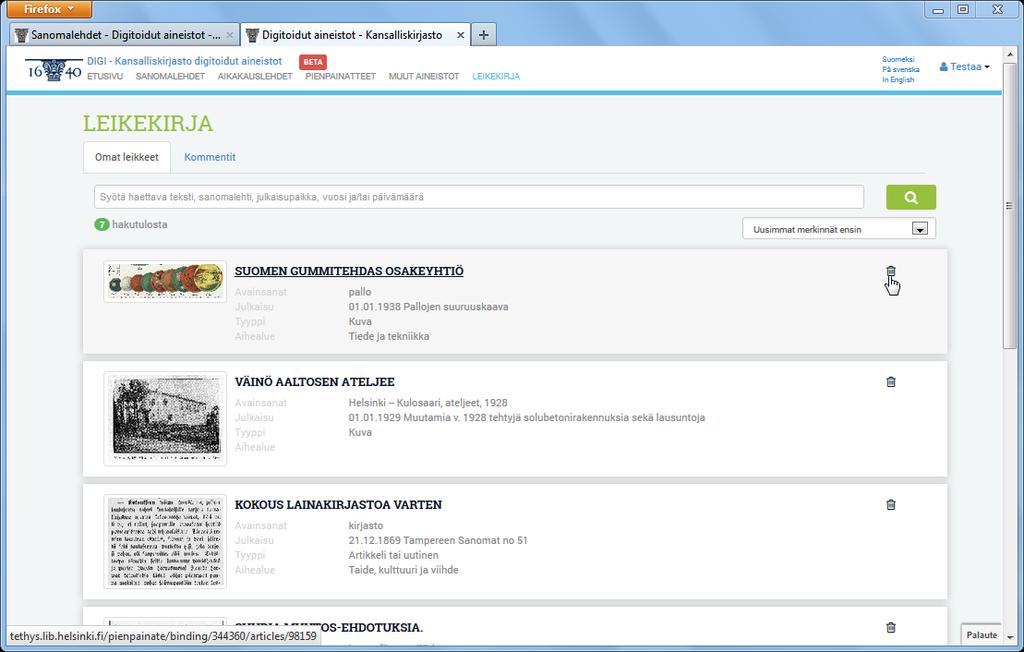Image resolution: width=1024 pixels, height=652 pixels.
Task: Open the Uusimmat merkinnät ensin sort dropdown
Action: (x=839, y=229)
